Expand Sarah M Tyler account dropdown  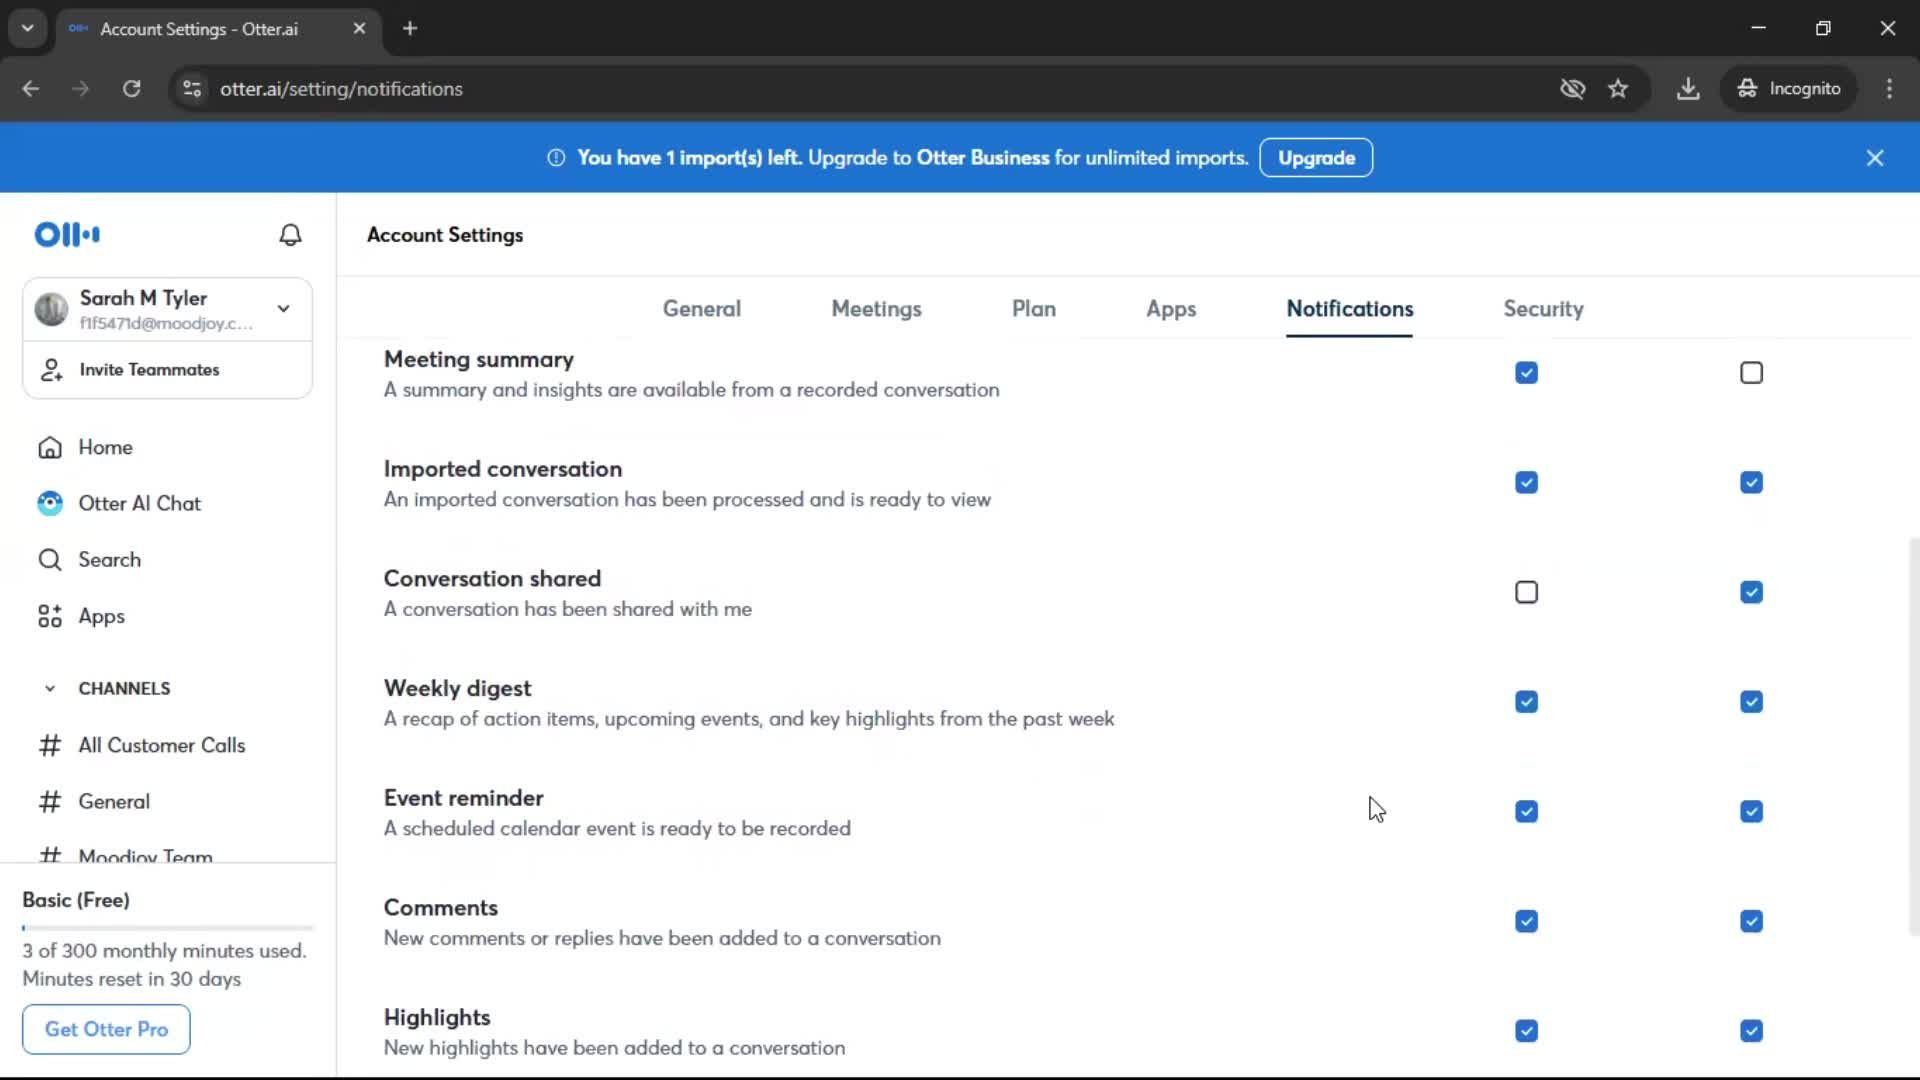pos(284,309)
